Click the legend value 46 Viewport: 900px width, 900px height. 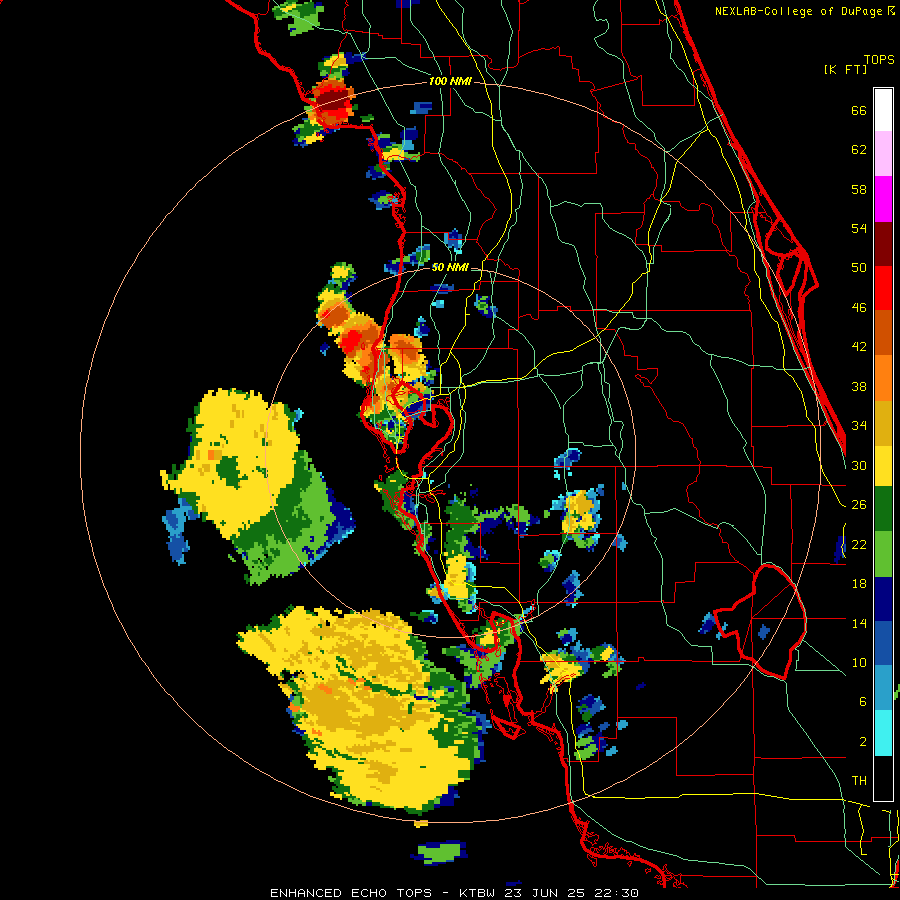(859, 307)
